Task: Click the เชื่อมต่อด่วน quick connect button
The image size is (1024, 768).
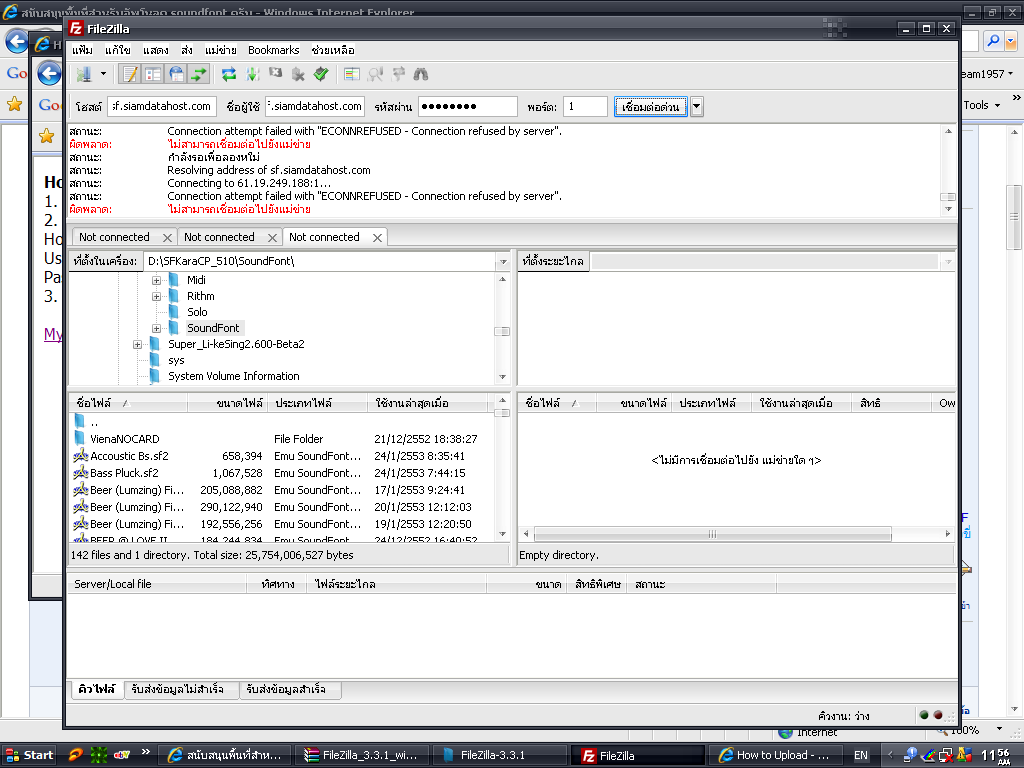Action: [650, 106]
